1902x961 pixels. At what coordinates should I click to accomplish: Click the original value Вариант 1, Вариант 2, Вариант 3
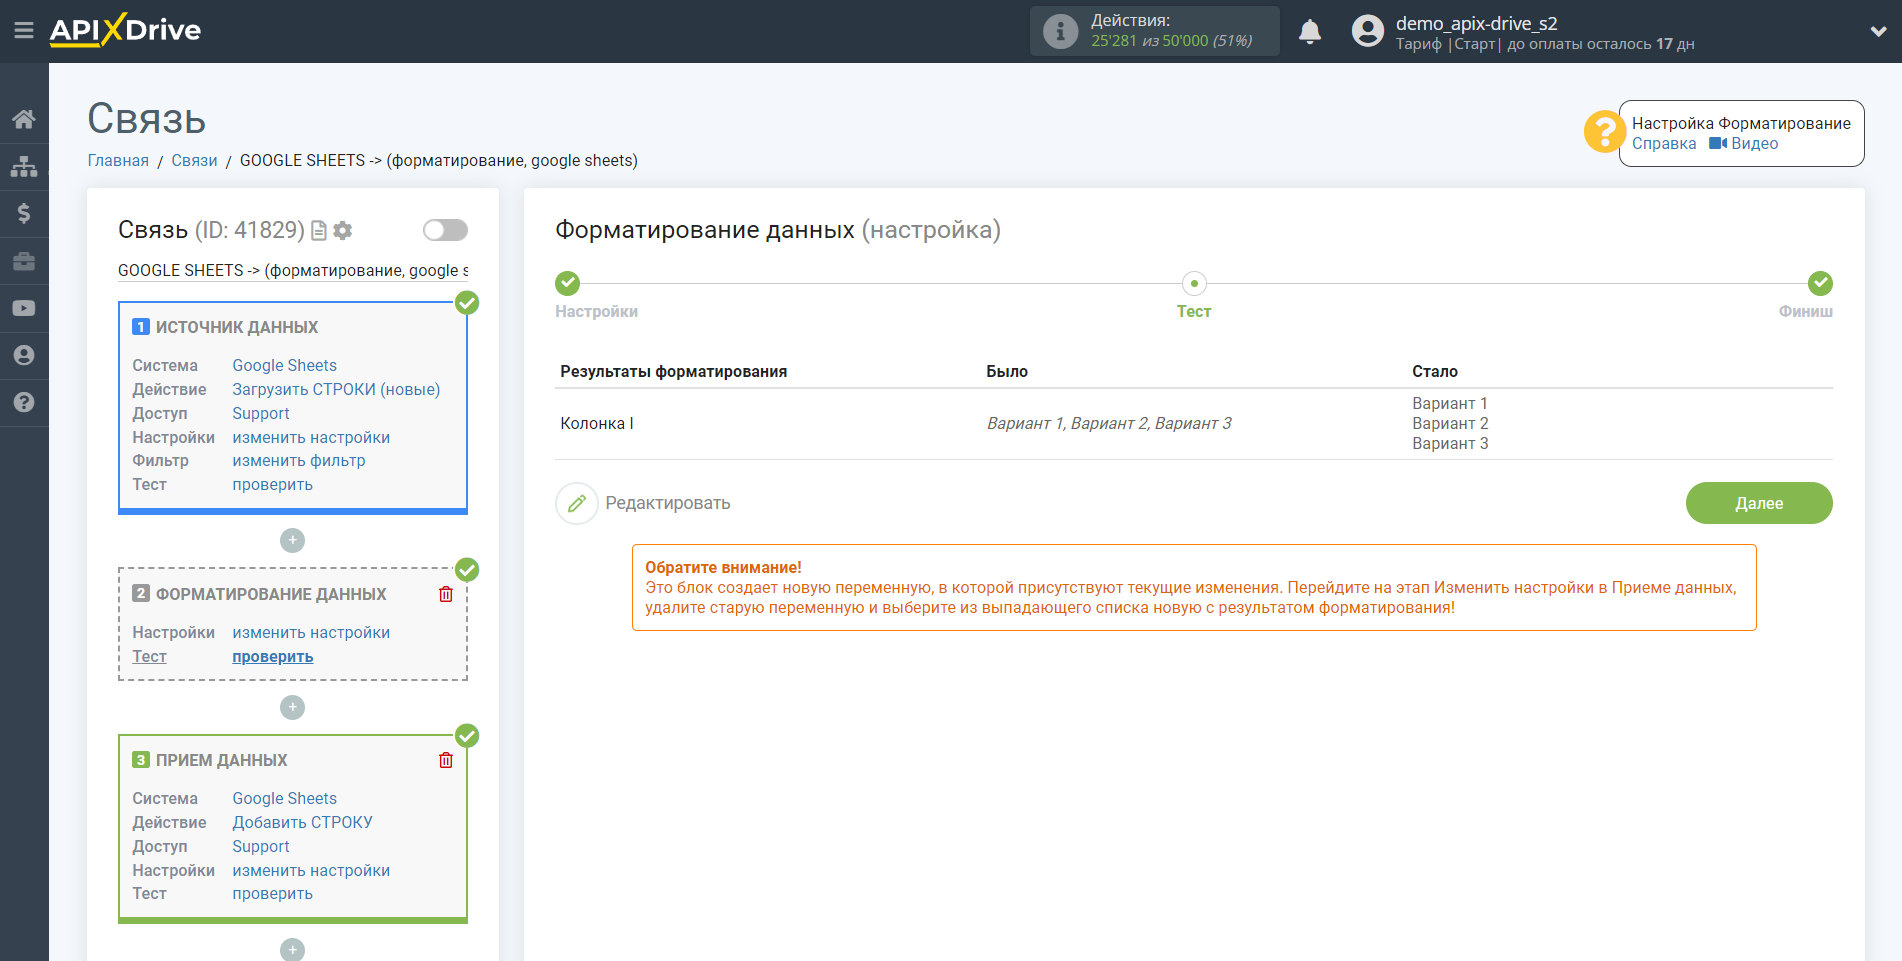coord(1109,423)
